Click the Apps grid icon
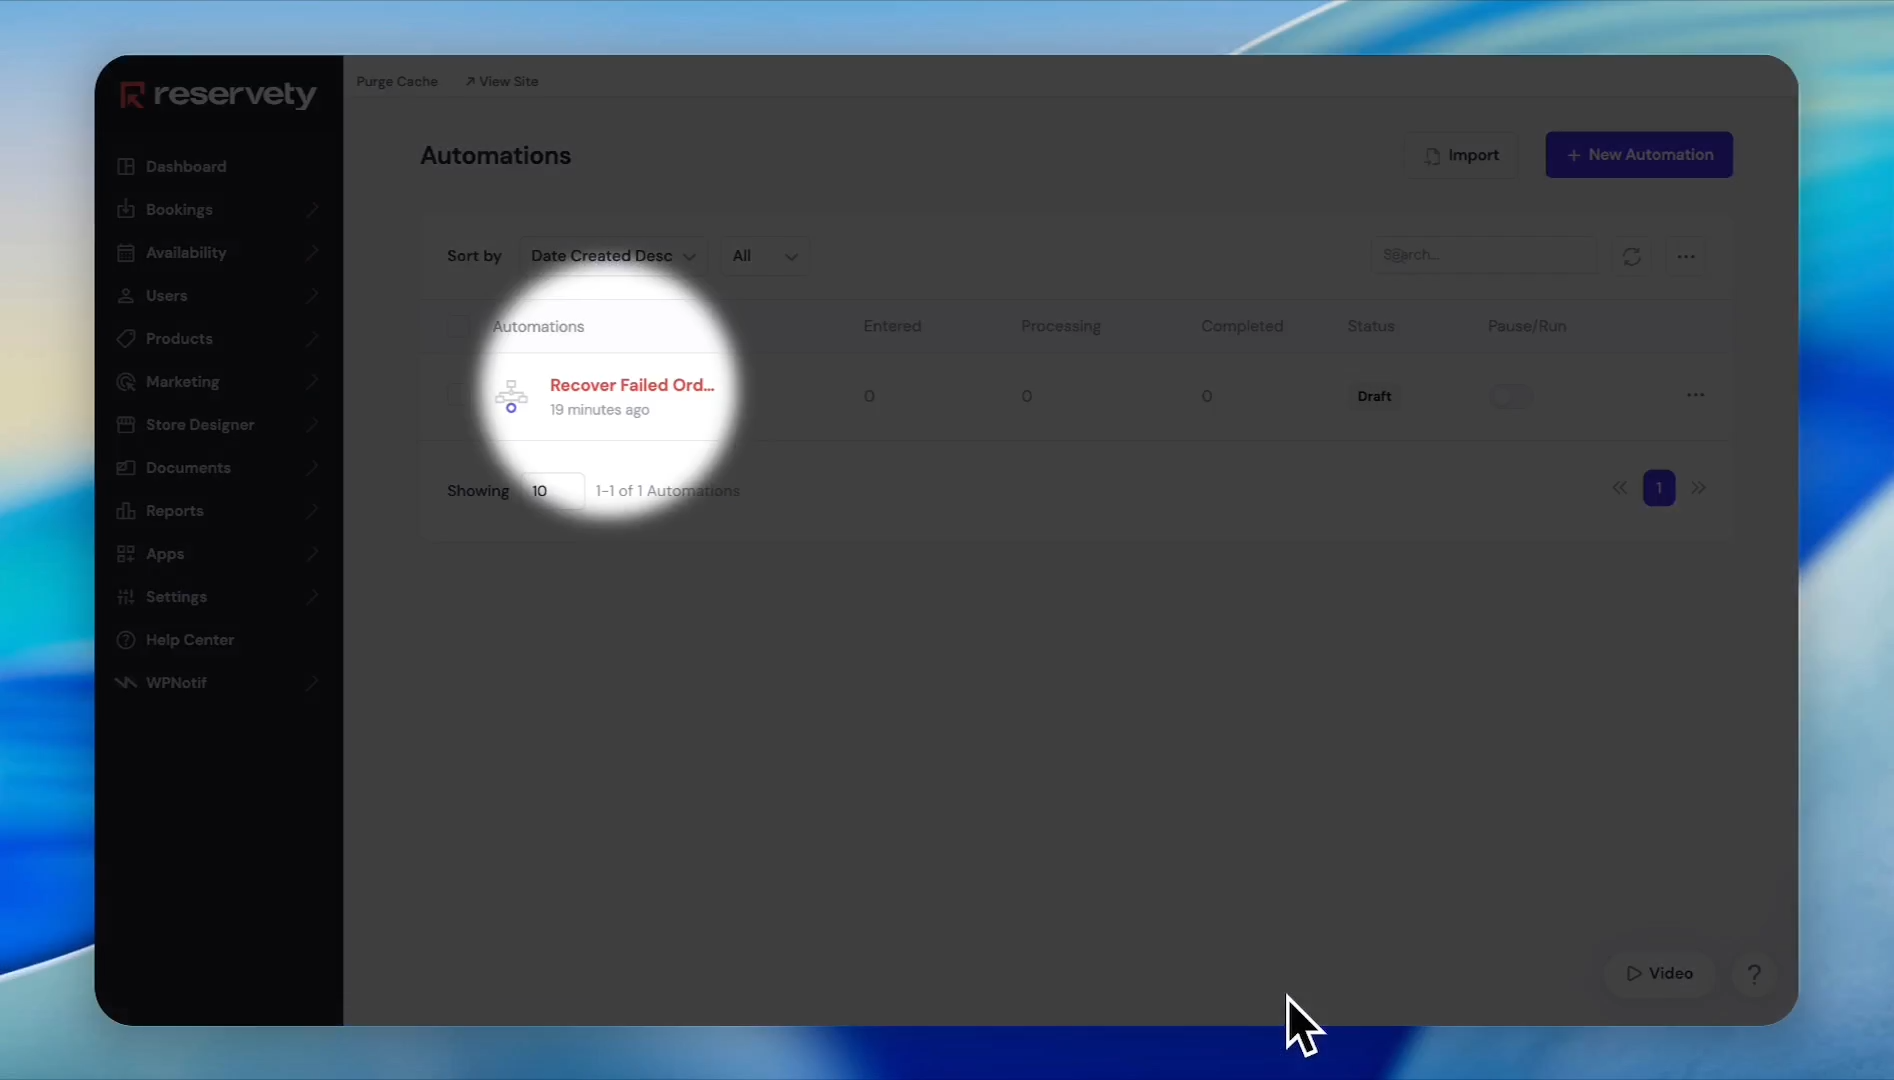1894x1080 pixels. (125, 553)
